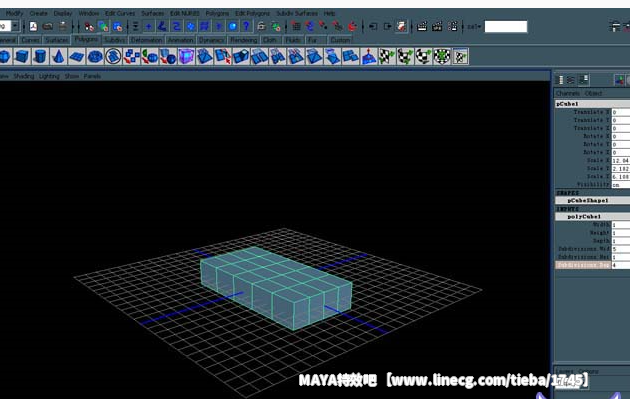Click the lock icon in the status line
630x399 pixels.
pyautogui.click(x=261, y=27)
